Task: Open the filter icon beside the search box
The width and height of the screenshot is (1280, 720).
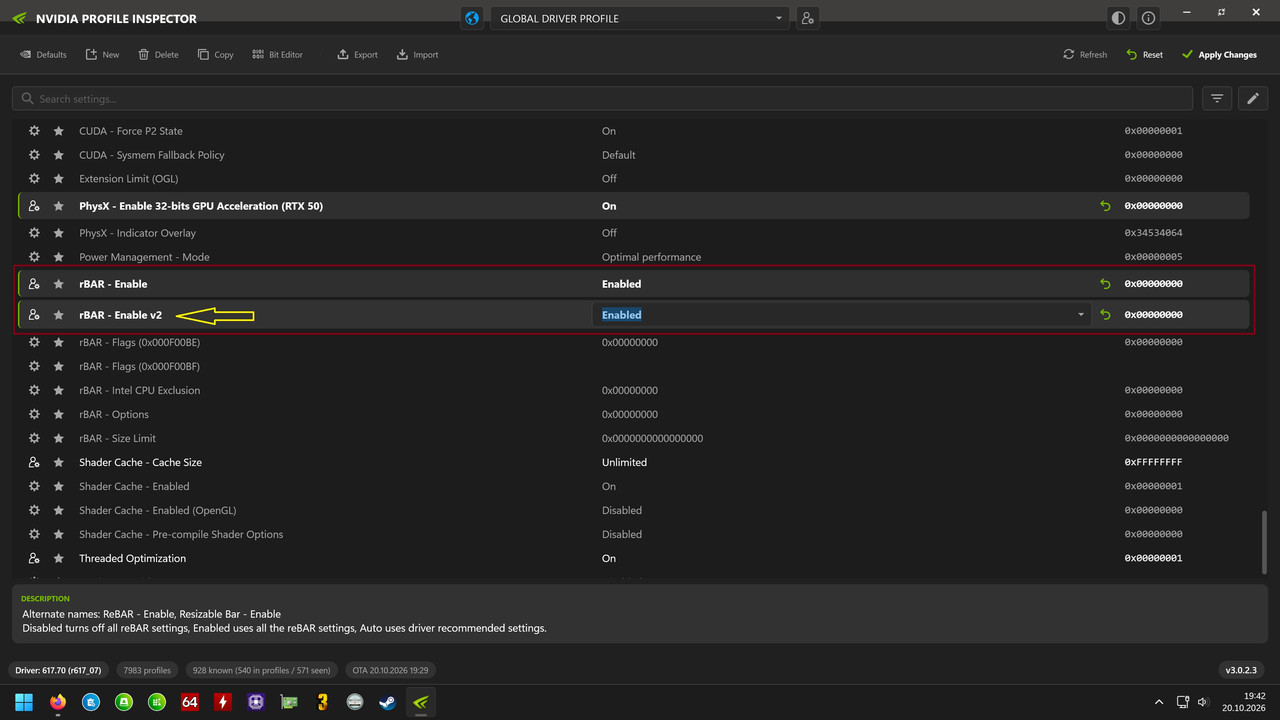Action: pyautogui.click(x=1217, y=98)
